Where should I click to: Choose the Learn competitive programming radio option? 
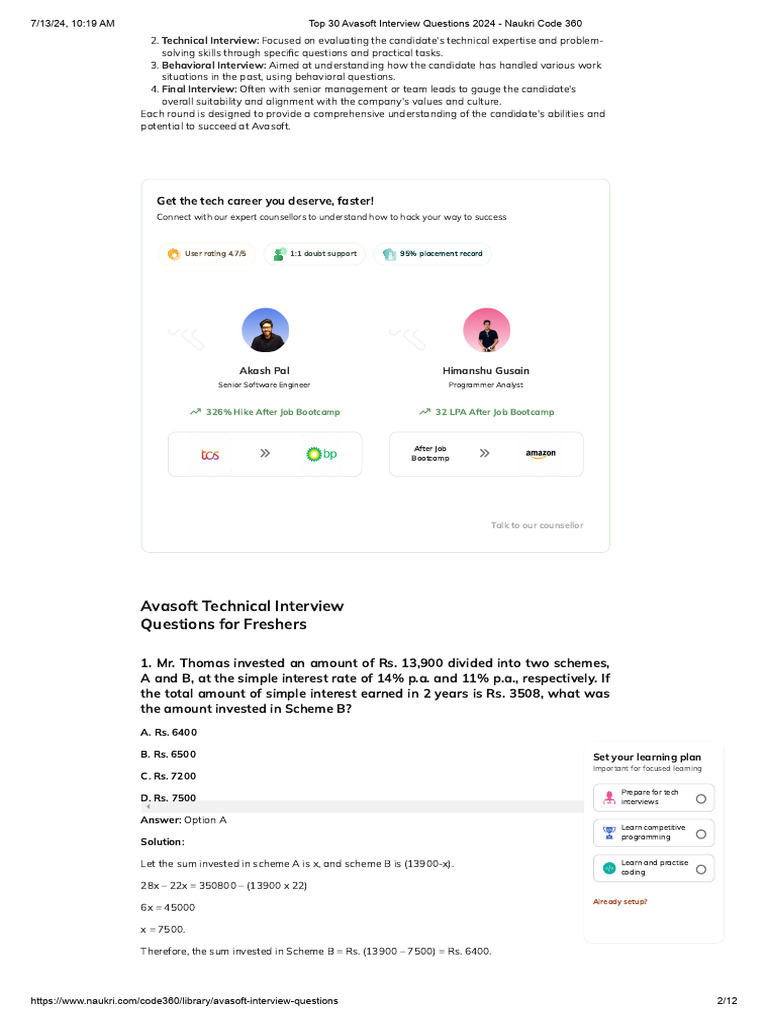(701, 833)
